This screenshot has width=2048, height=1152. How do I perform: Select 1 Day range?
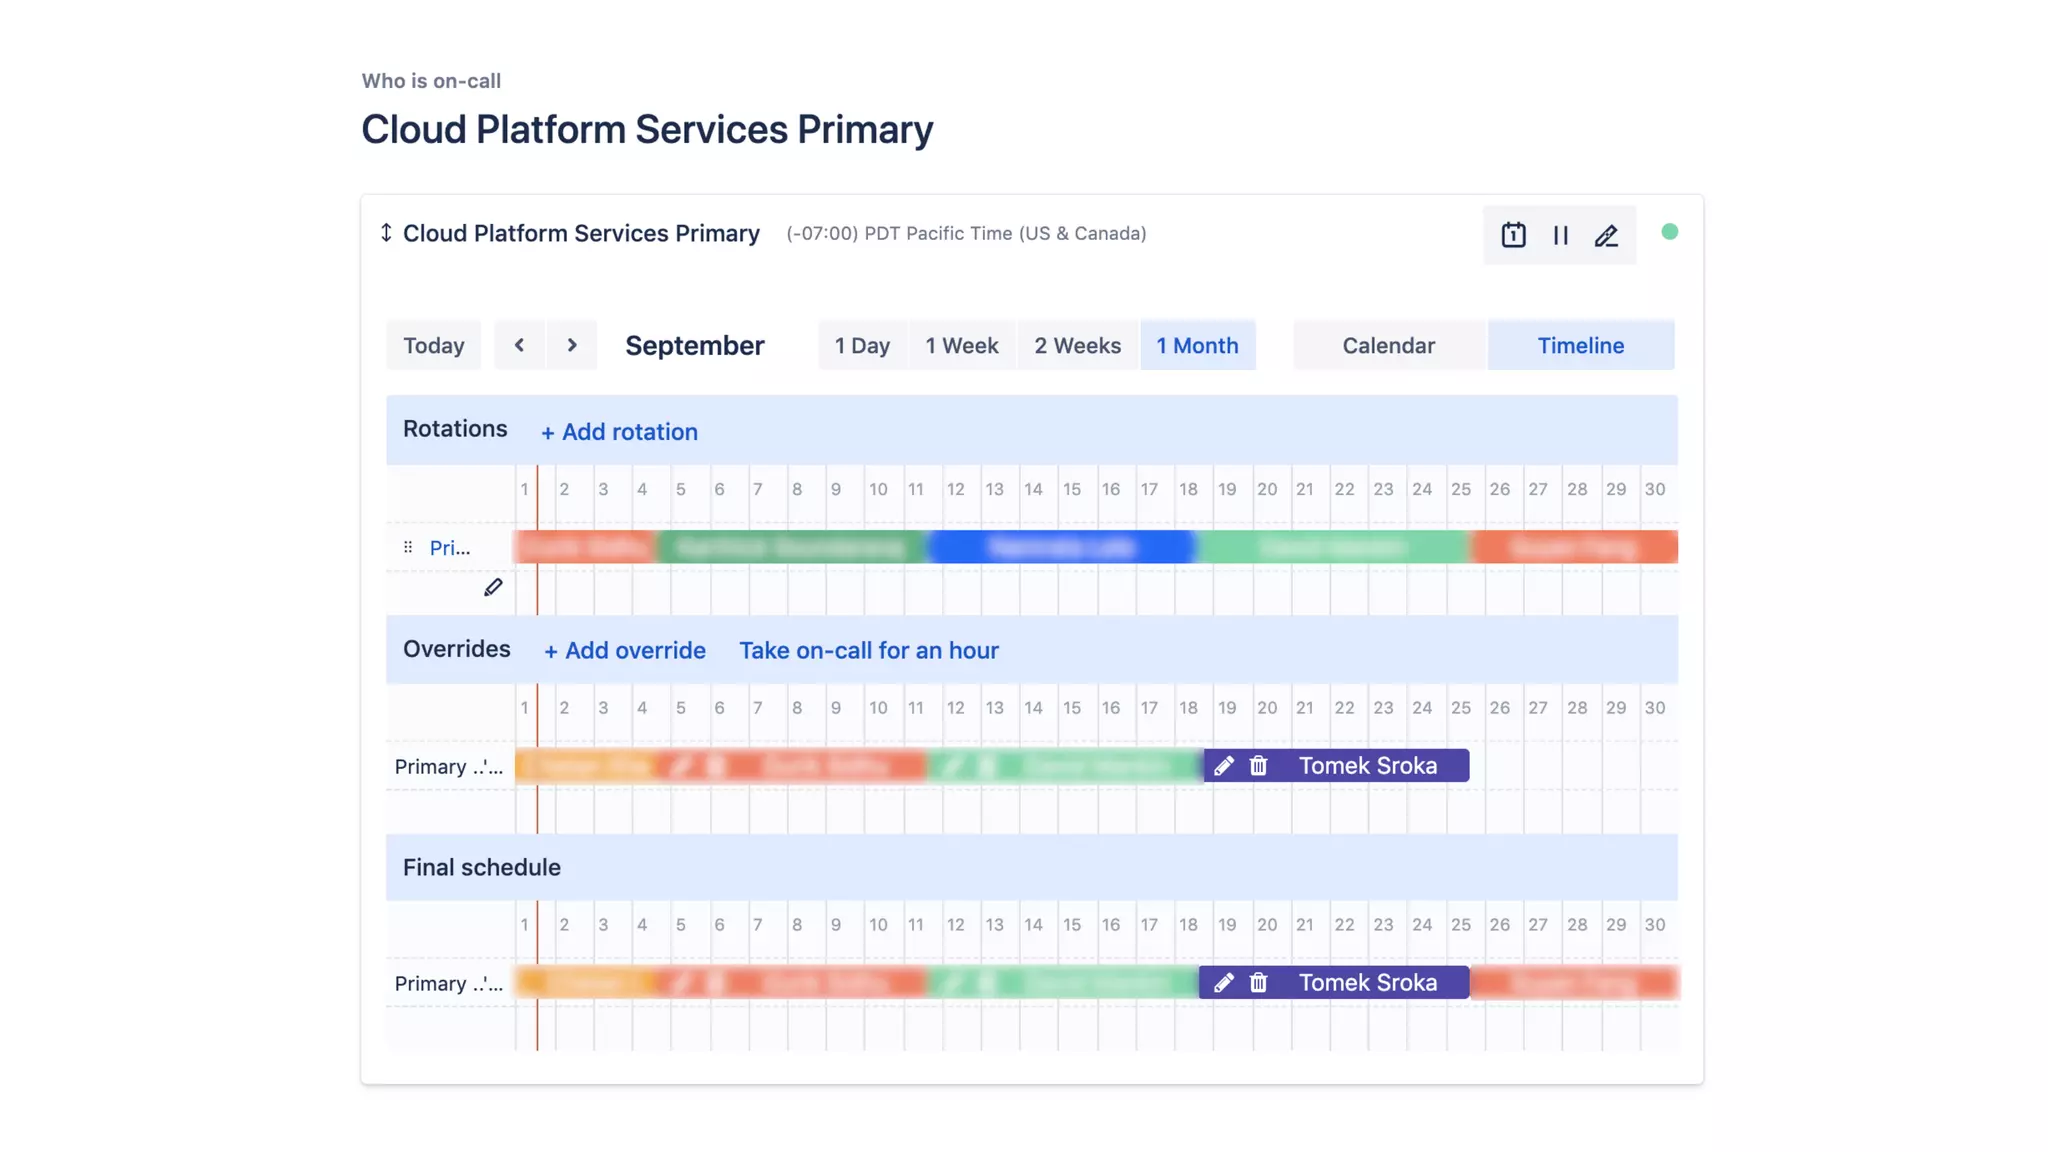[862, 345]
